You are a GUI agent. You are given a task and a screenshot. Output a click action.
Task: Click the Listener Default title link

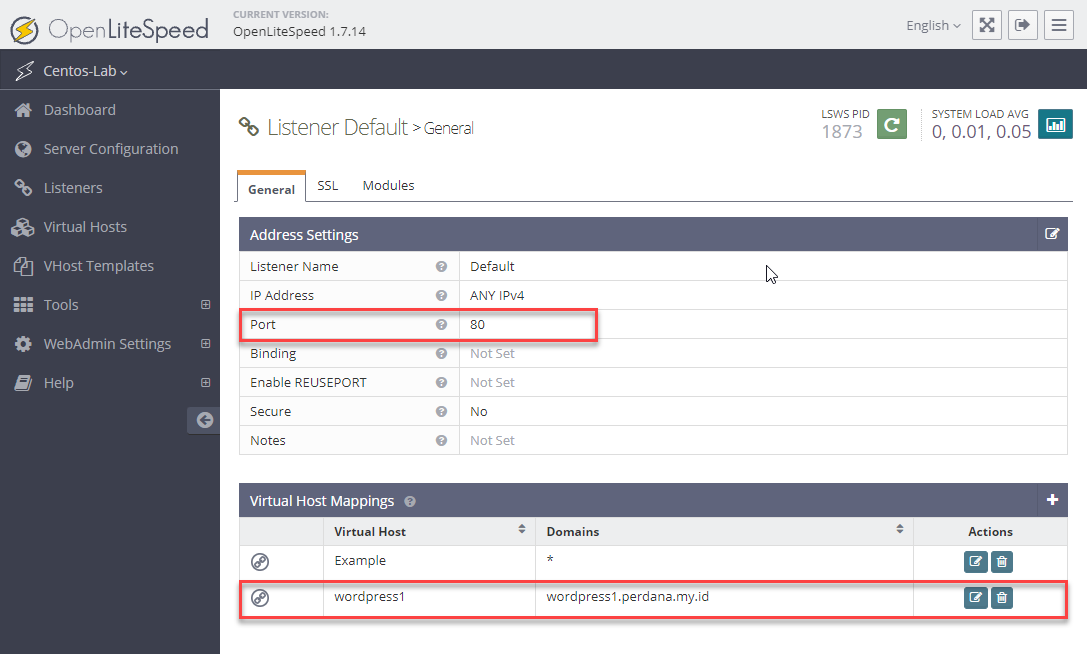338,128
